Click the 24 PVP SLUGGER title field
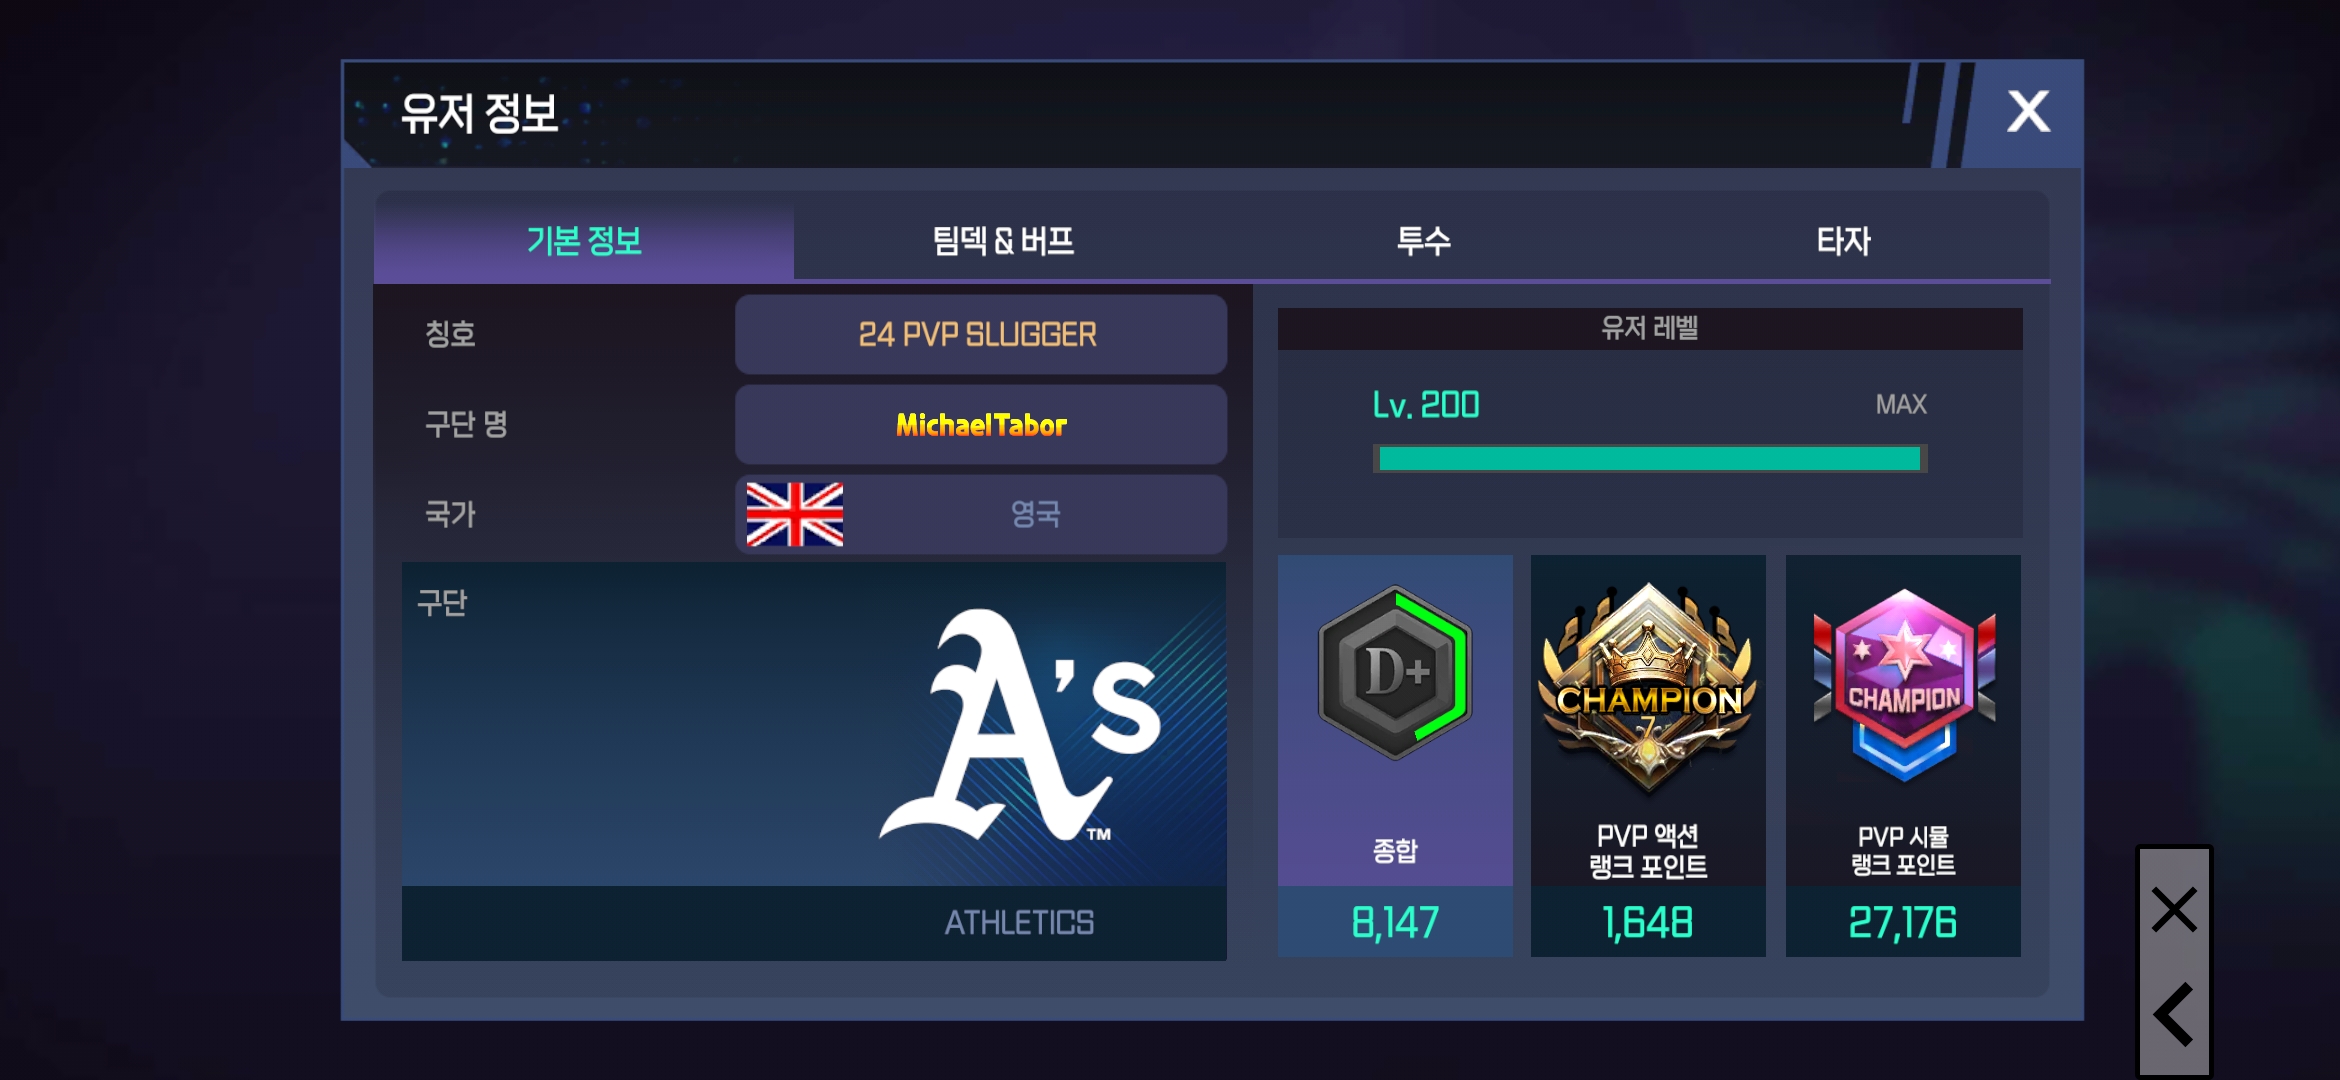The height and width of the screenshot is (1080, 2340). (981, 334)
